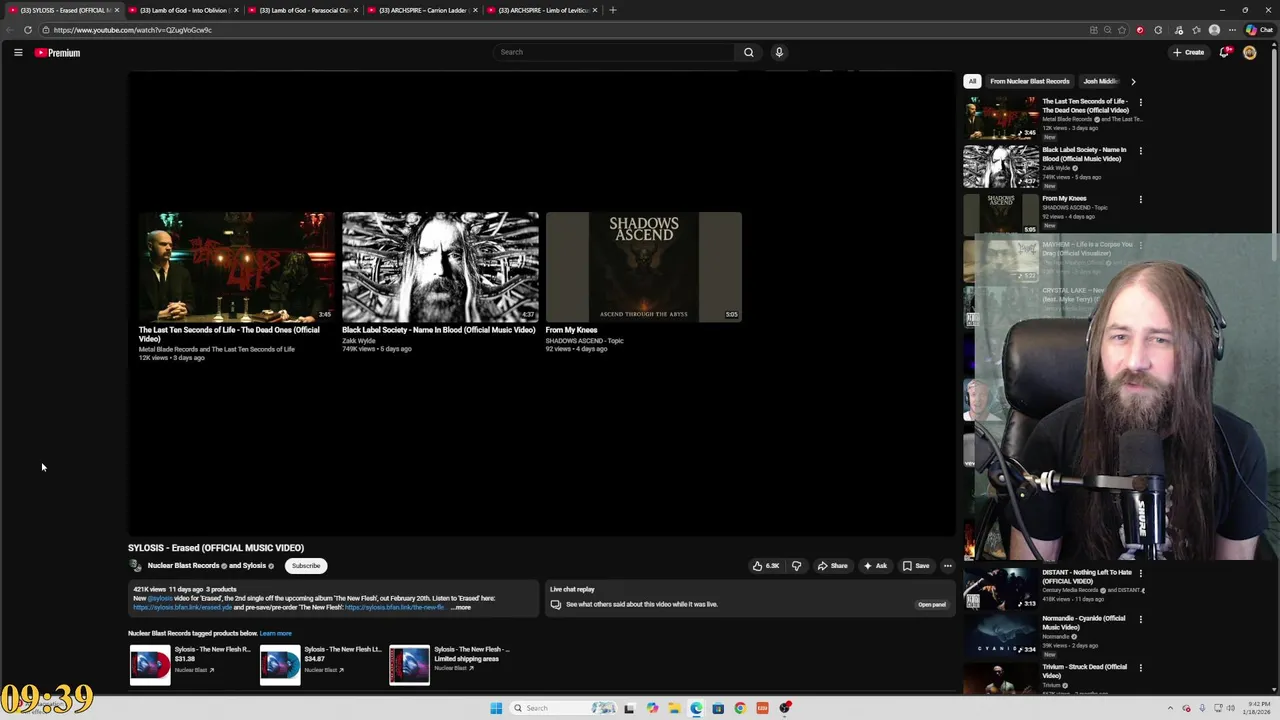Play endscreen Black Label Society video
Screen dimensions: 1280x720
pos(440,267)
